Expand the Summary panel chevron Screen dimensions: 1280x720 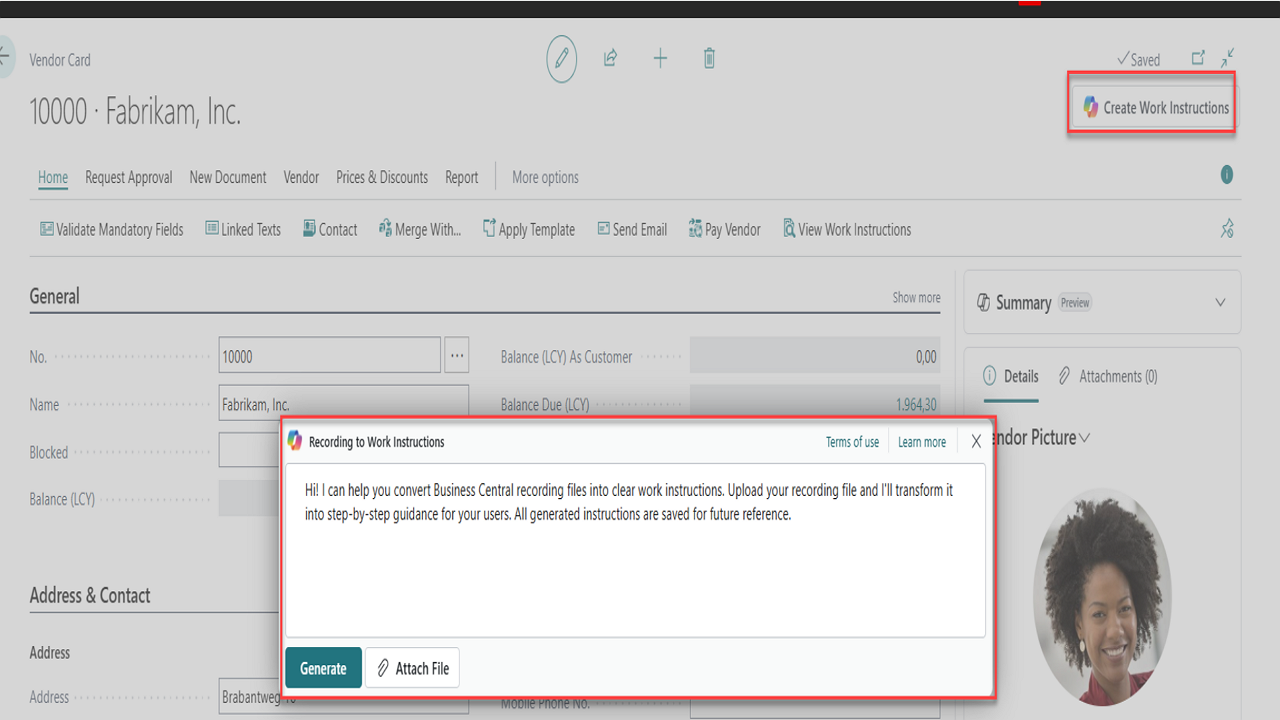coord(1220,302)
